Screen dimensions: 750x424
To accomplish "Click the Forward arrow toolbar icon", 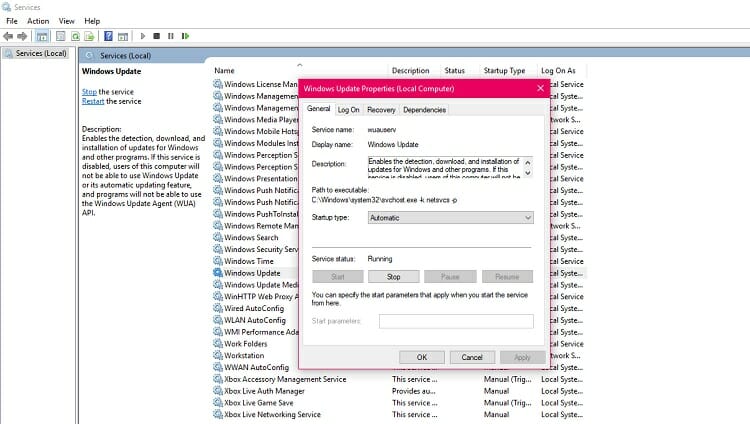I will [22, 36].
